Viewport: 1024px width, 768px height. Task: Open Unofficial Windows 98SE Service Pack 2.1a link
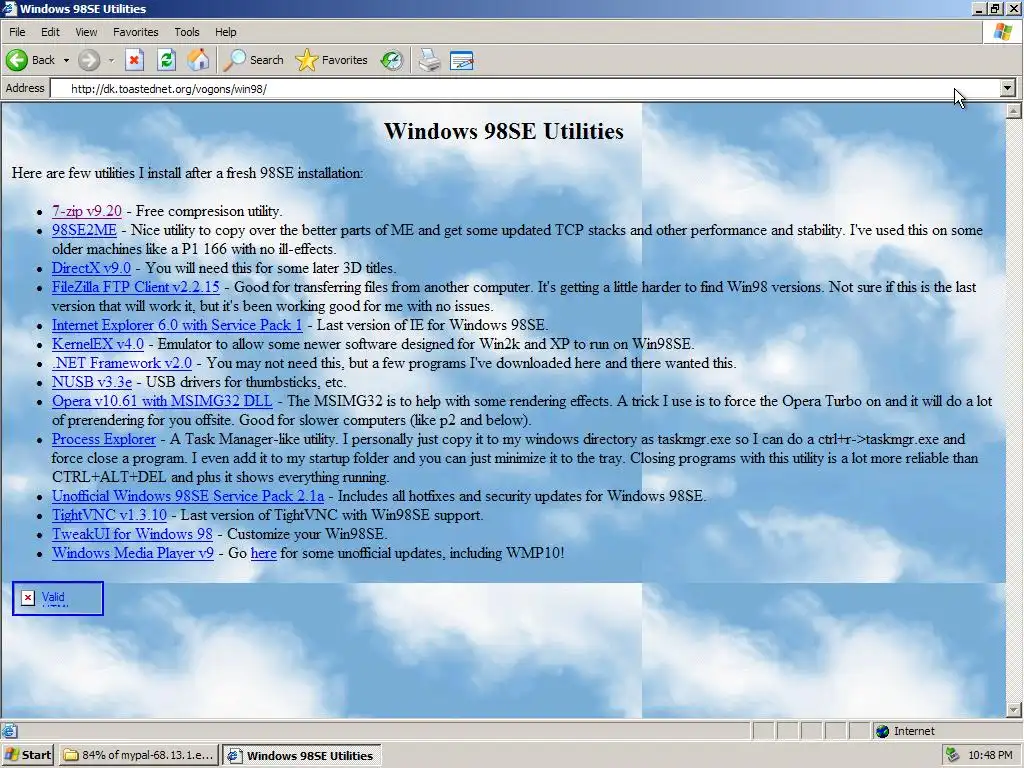pyautogui.click(x=188, y=496)
